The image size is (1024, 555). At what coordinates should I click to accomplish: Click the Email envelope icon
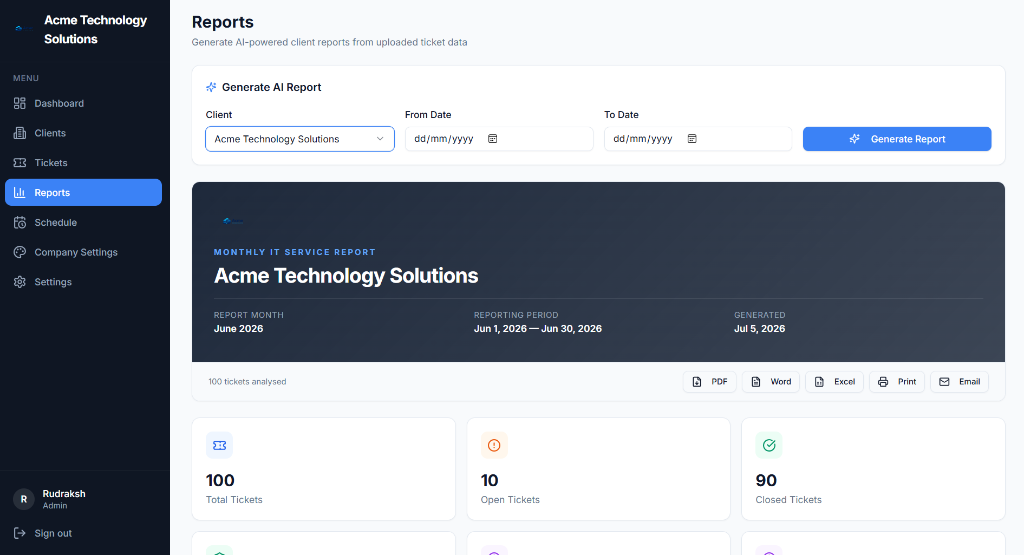click(x=944, y=382)
